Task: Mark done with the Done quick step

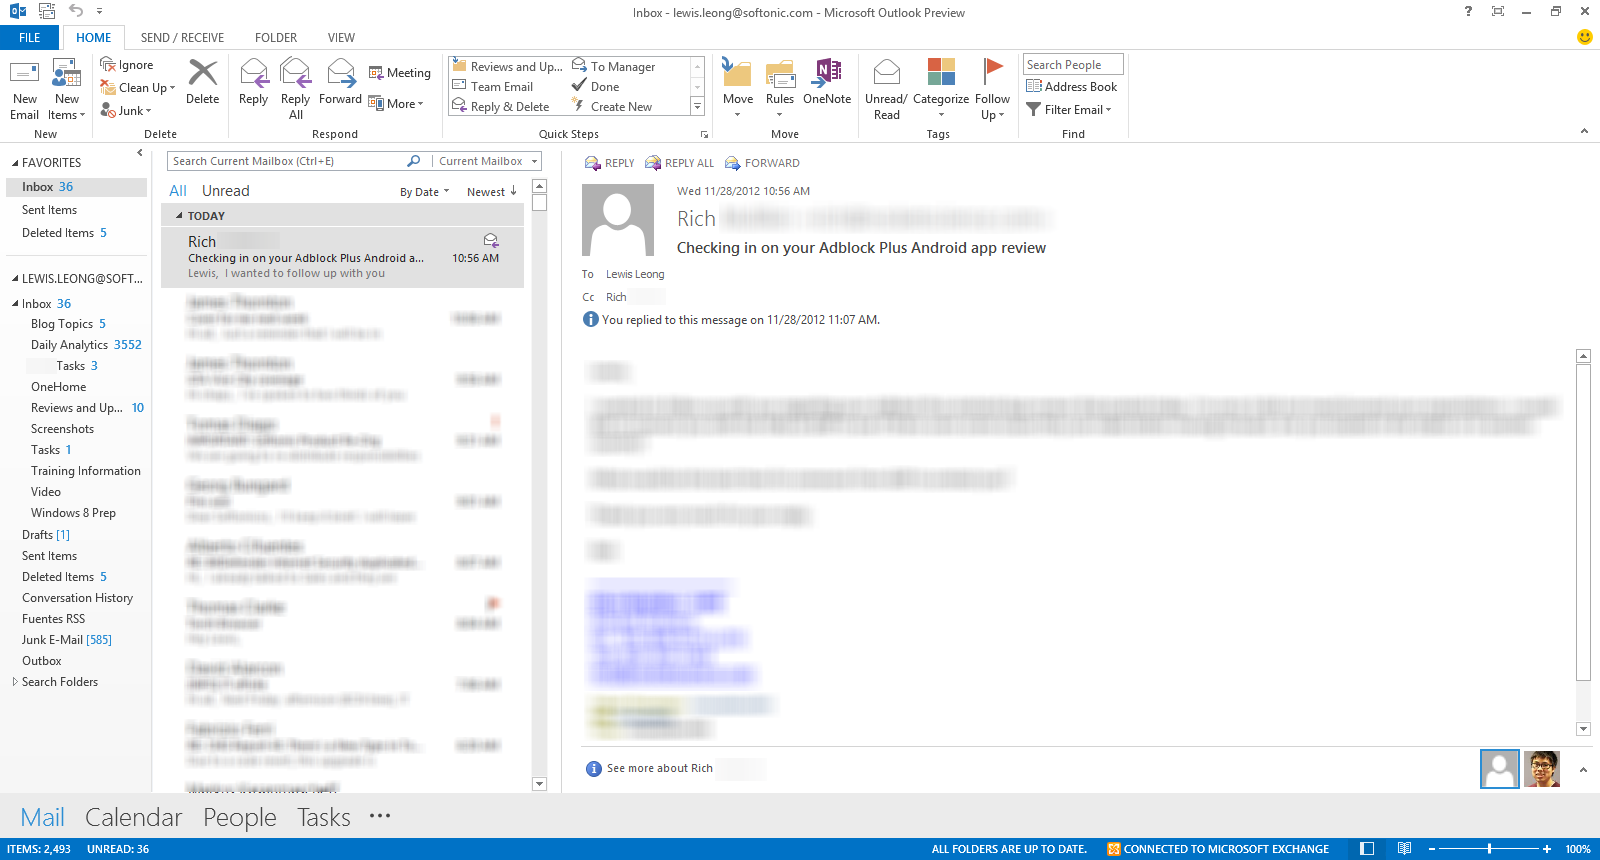Action: [596, 87]
